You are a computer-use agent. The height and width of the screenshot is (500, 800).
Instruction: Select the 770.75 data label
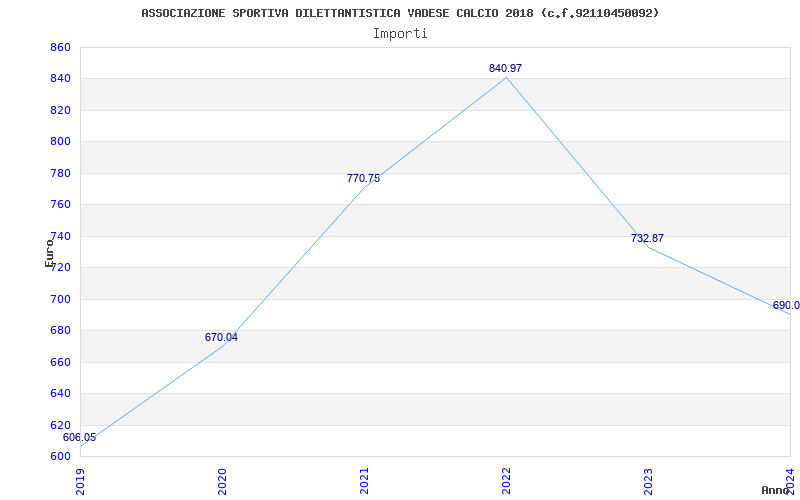(x=363, y=179)
